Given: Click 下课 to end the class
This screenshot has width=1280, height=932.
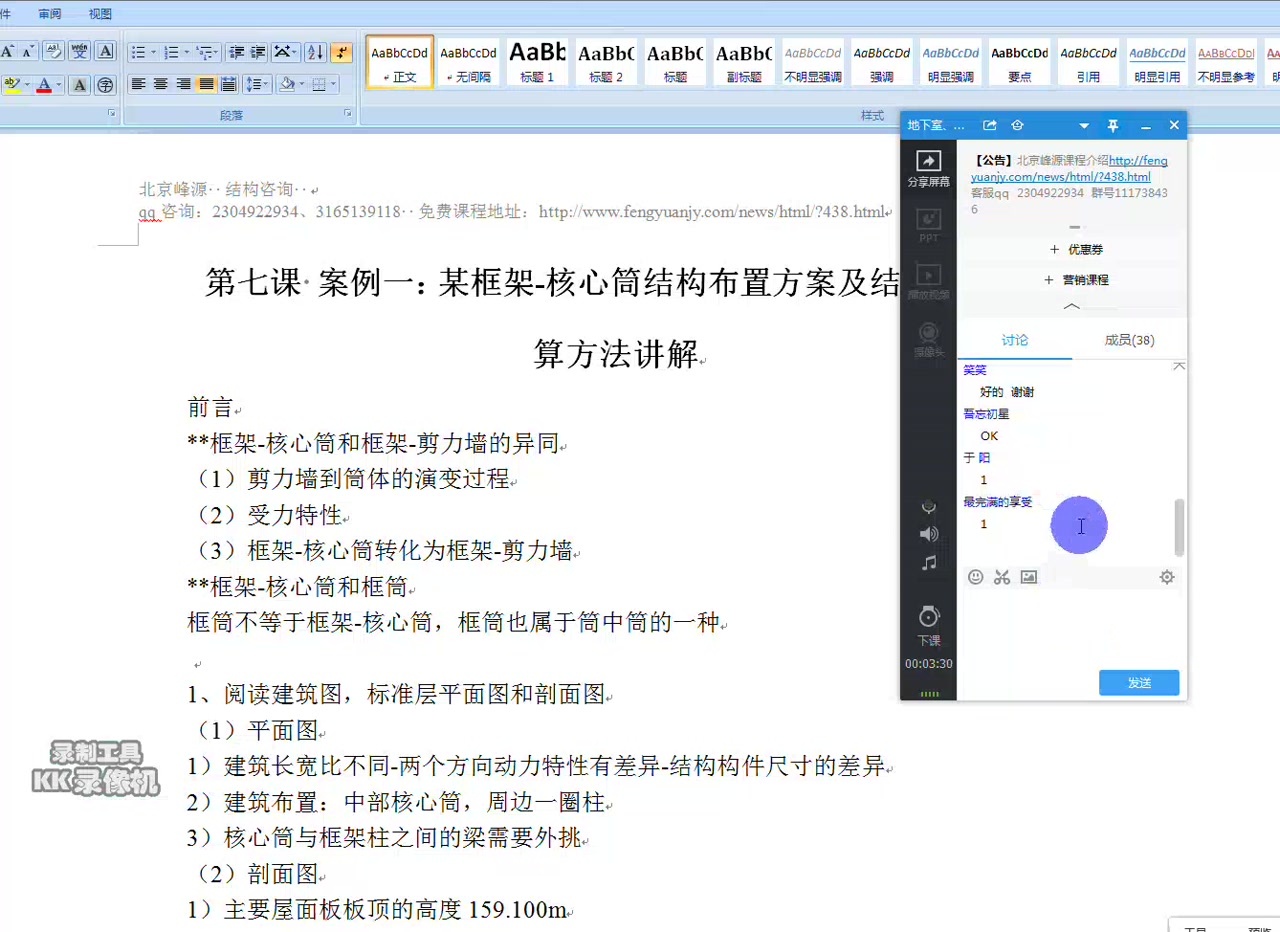Looking at the screenshot, I should 929,624.
